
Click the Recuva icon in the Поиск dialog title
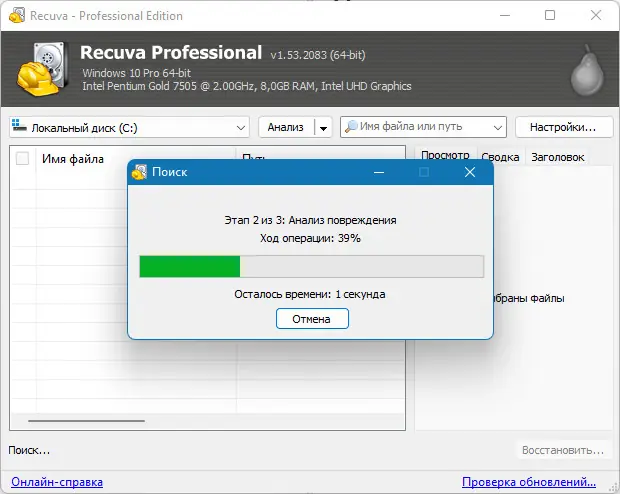[x=139, y=172]
